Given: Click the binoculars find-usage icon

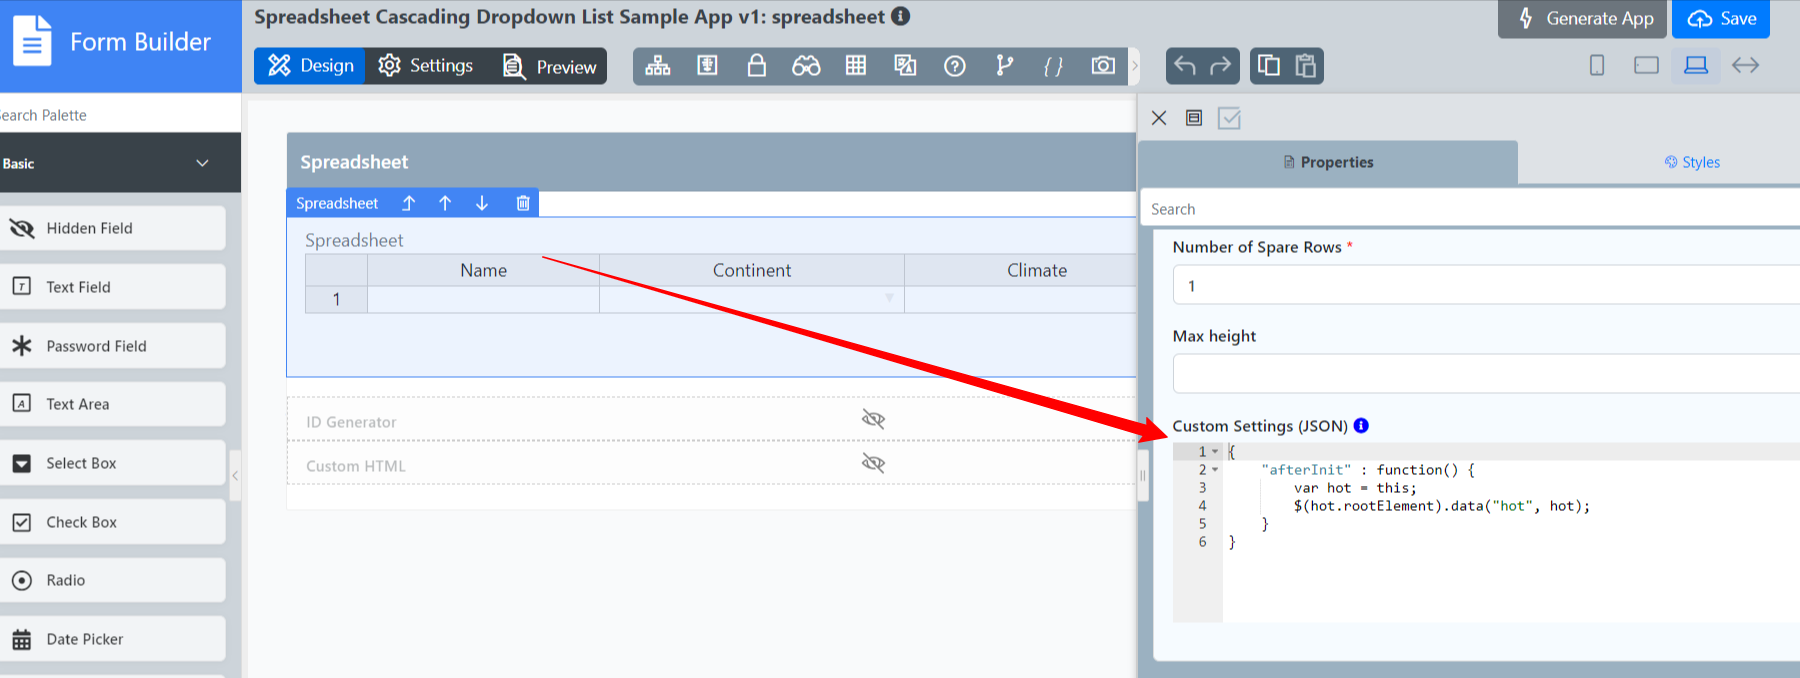Looking at the screenshot, I should [x=806, y=66].
